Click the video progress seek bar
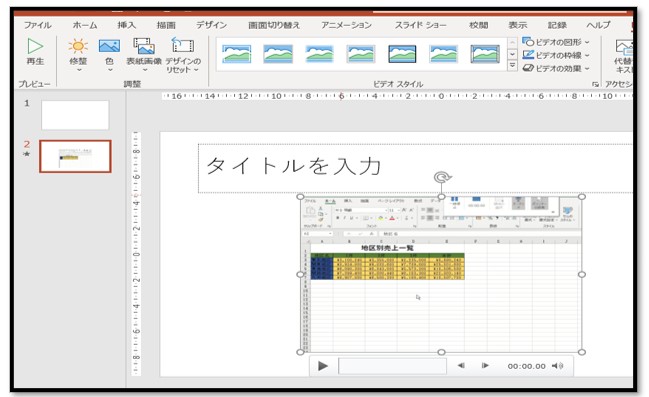 pyautogui.click(x=392, y=366)
